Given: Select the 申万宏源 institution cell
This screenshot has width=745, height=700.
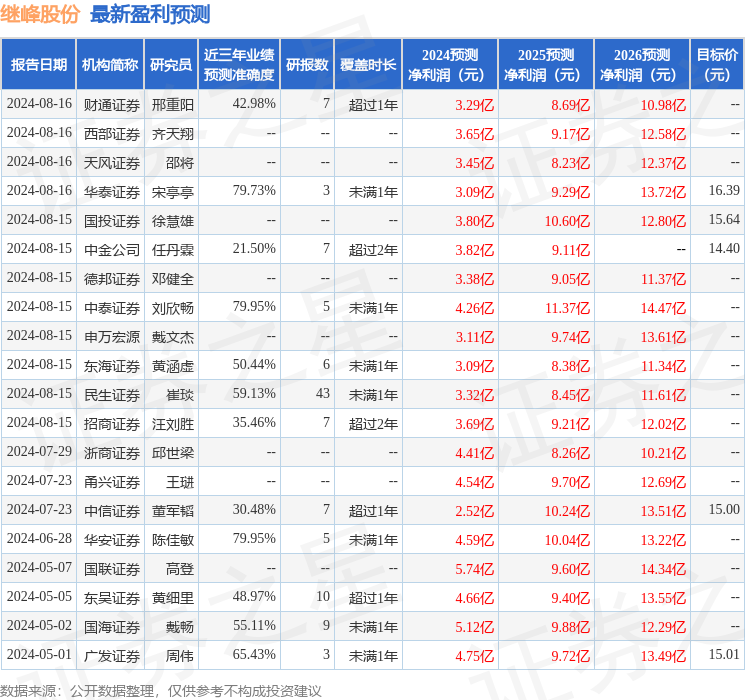Looking at the screenshot, I should (112, 337).
